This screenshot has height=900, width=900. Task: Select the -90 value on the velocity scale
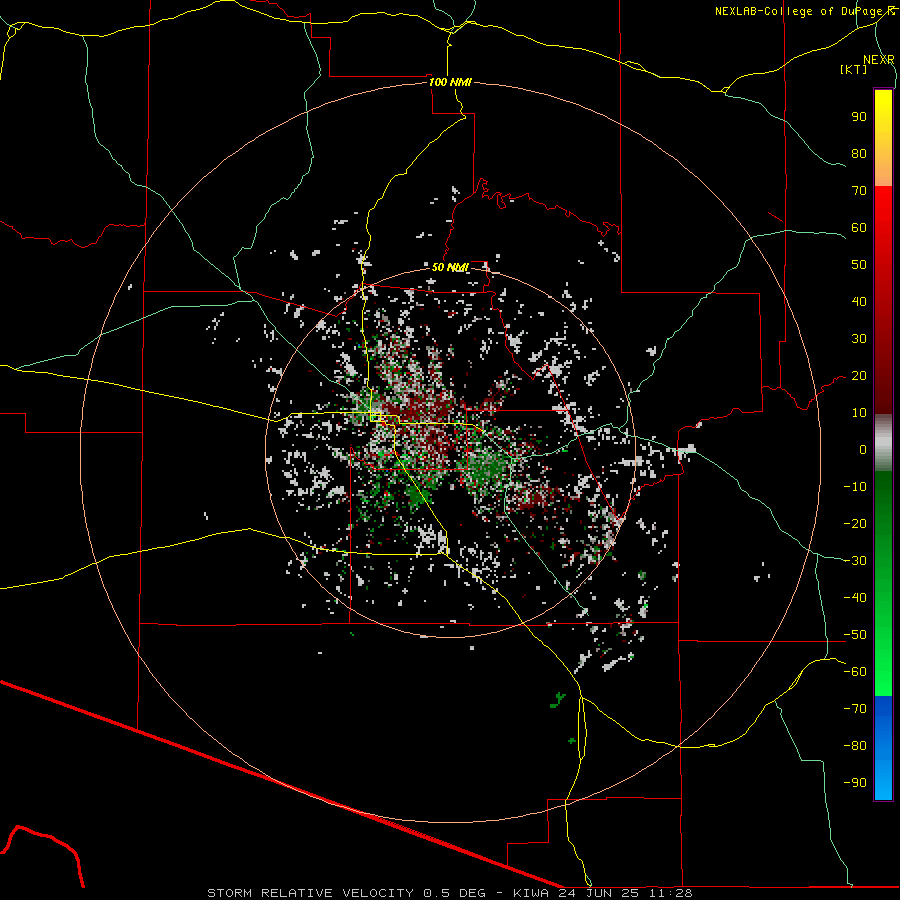click(855, 782)
